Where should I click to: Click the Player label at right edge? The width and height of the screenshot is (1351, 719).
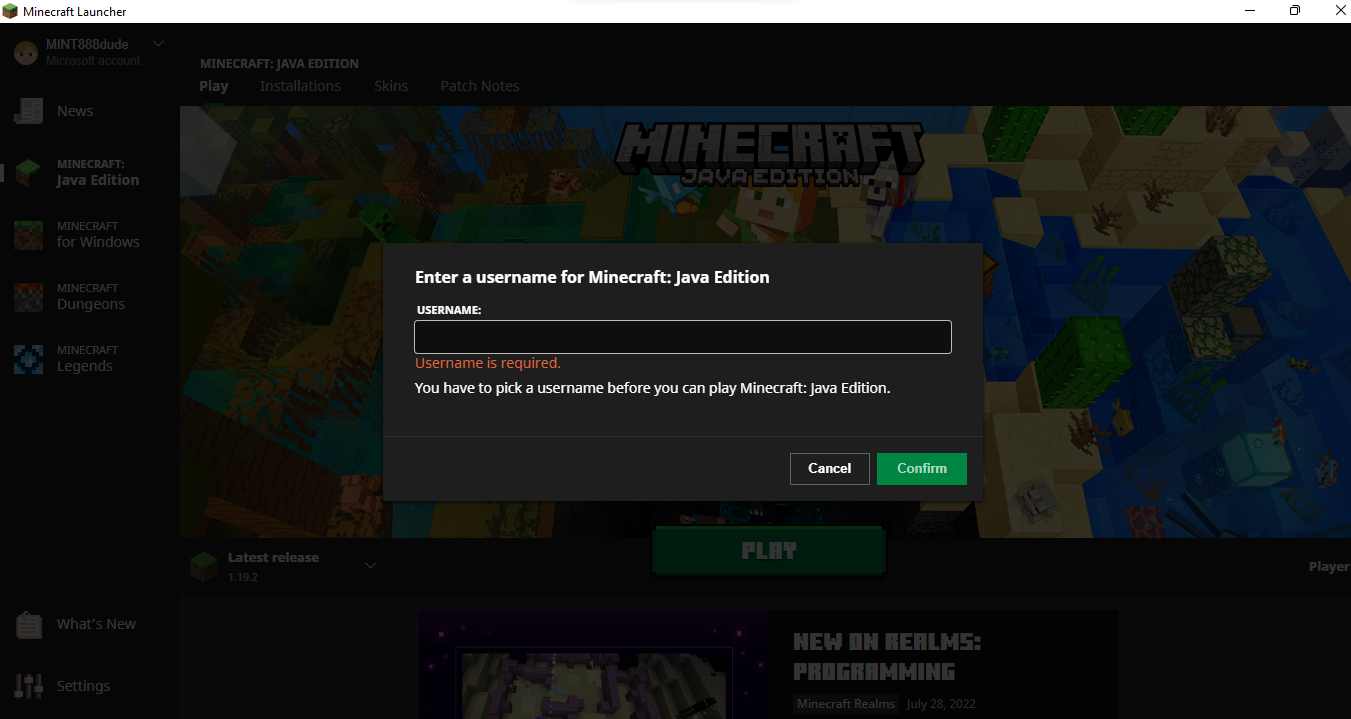click(x=1329, y=566)
